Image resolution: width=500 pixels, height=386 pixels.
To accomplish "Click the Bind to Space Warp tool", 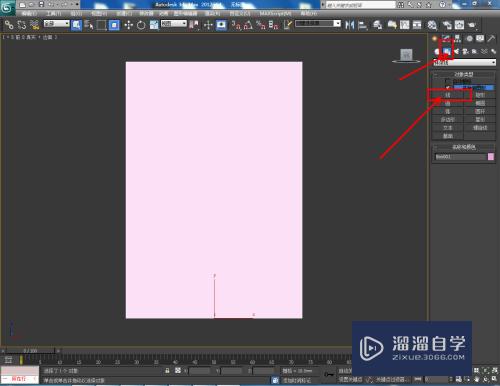I will click(x=35, y=25).
